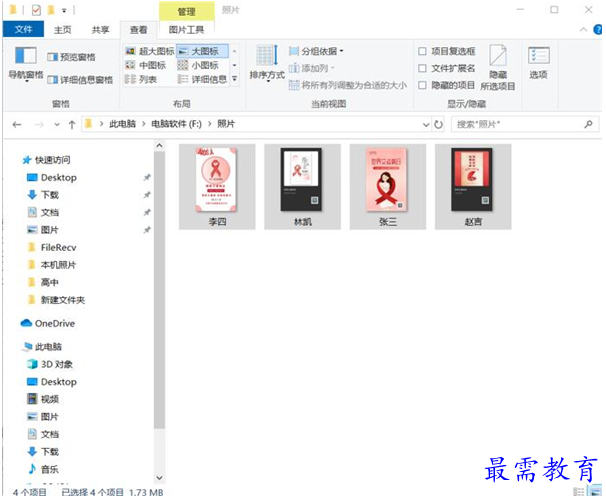Click navigation pane scroll up arrow
Viewport: 606px width, 501px height.
159,146
